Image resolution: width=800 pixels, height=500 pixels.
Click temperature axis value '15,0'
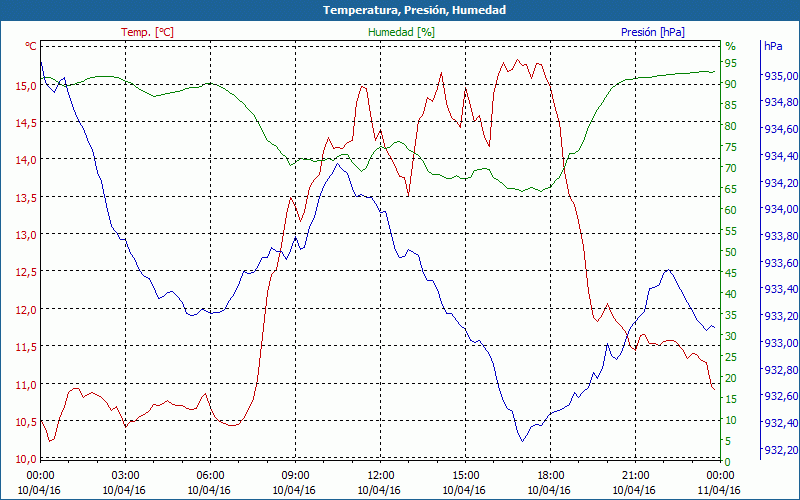click(26, 86)
